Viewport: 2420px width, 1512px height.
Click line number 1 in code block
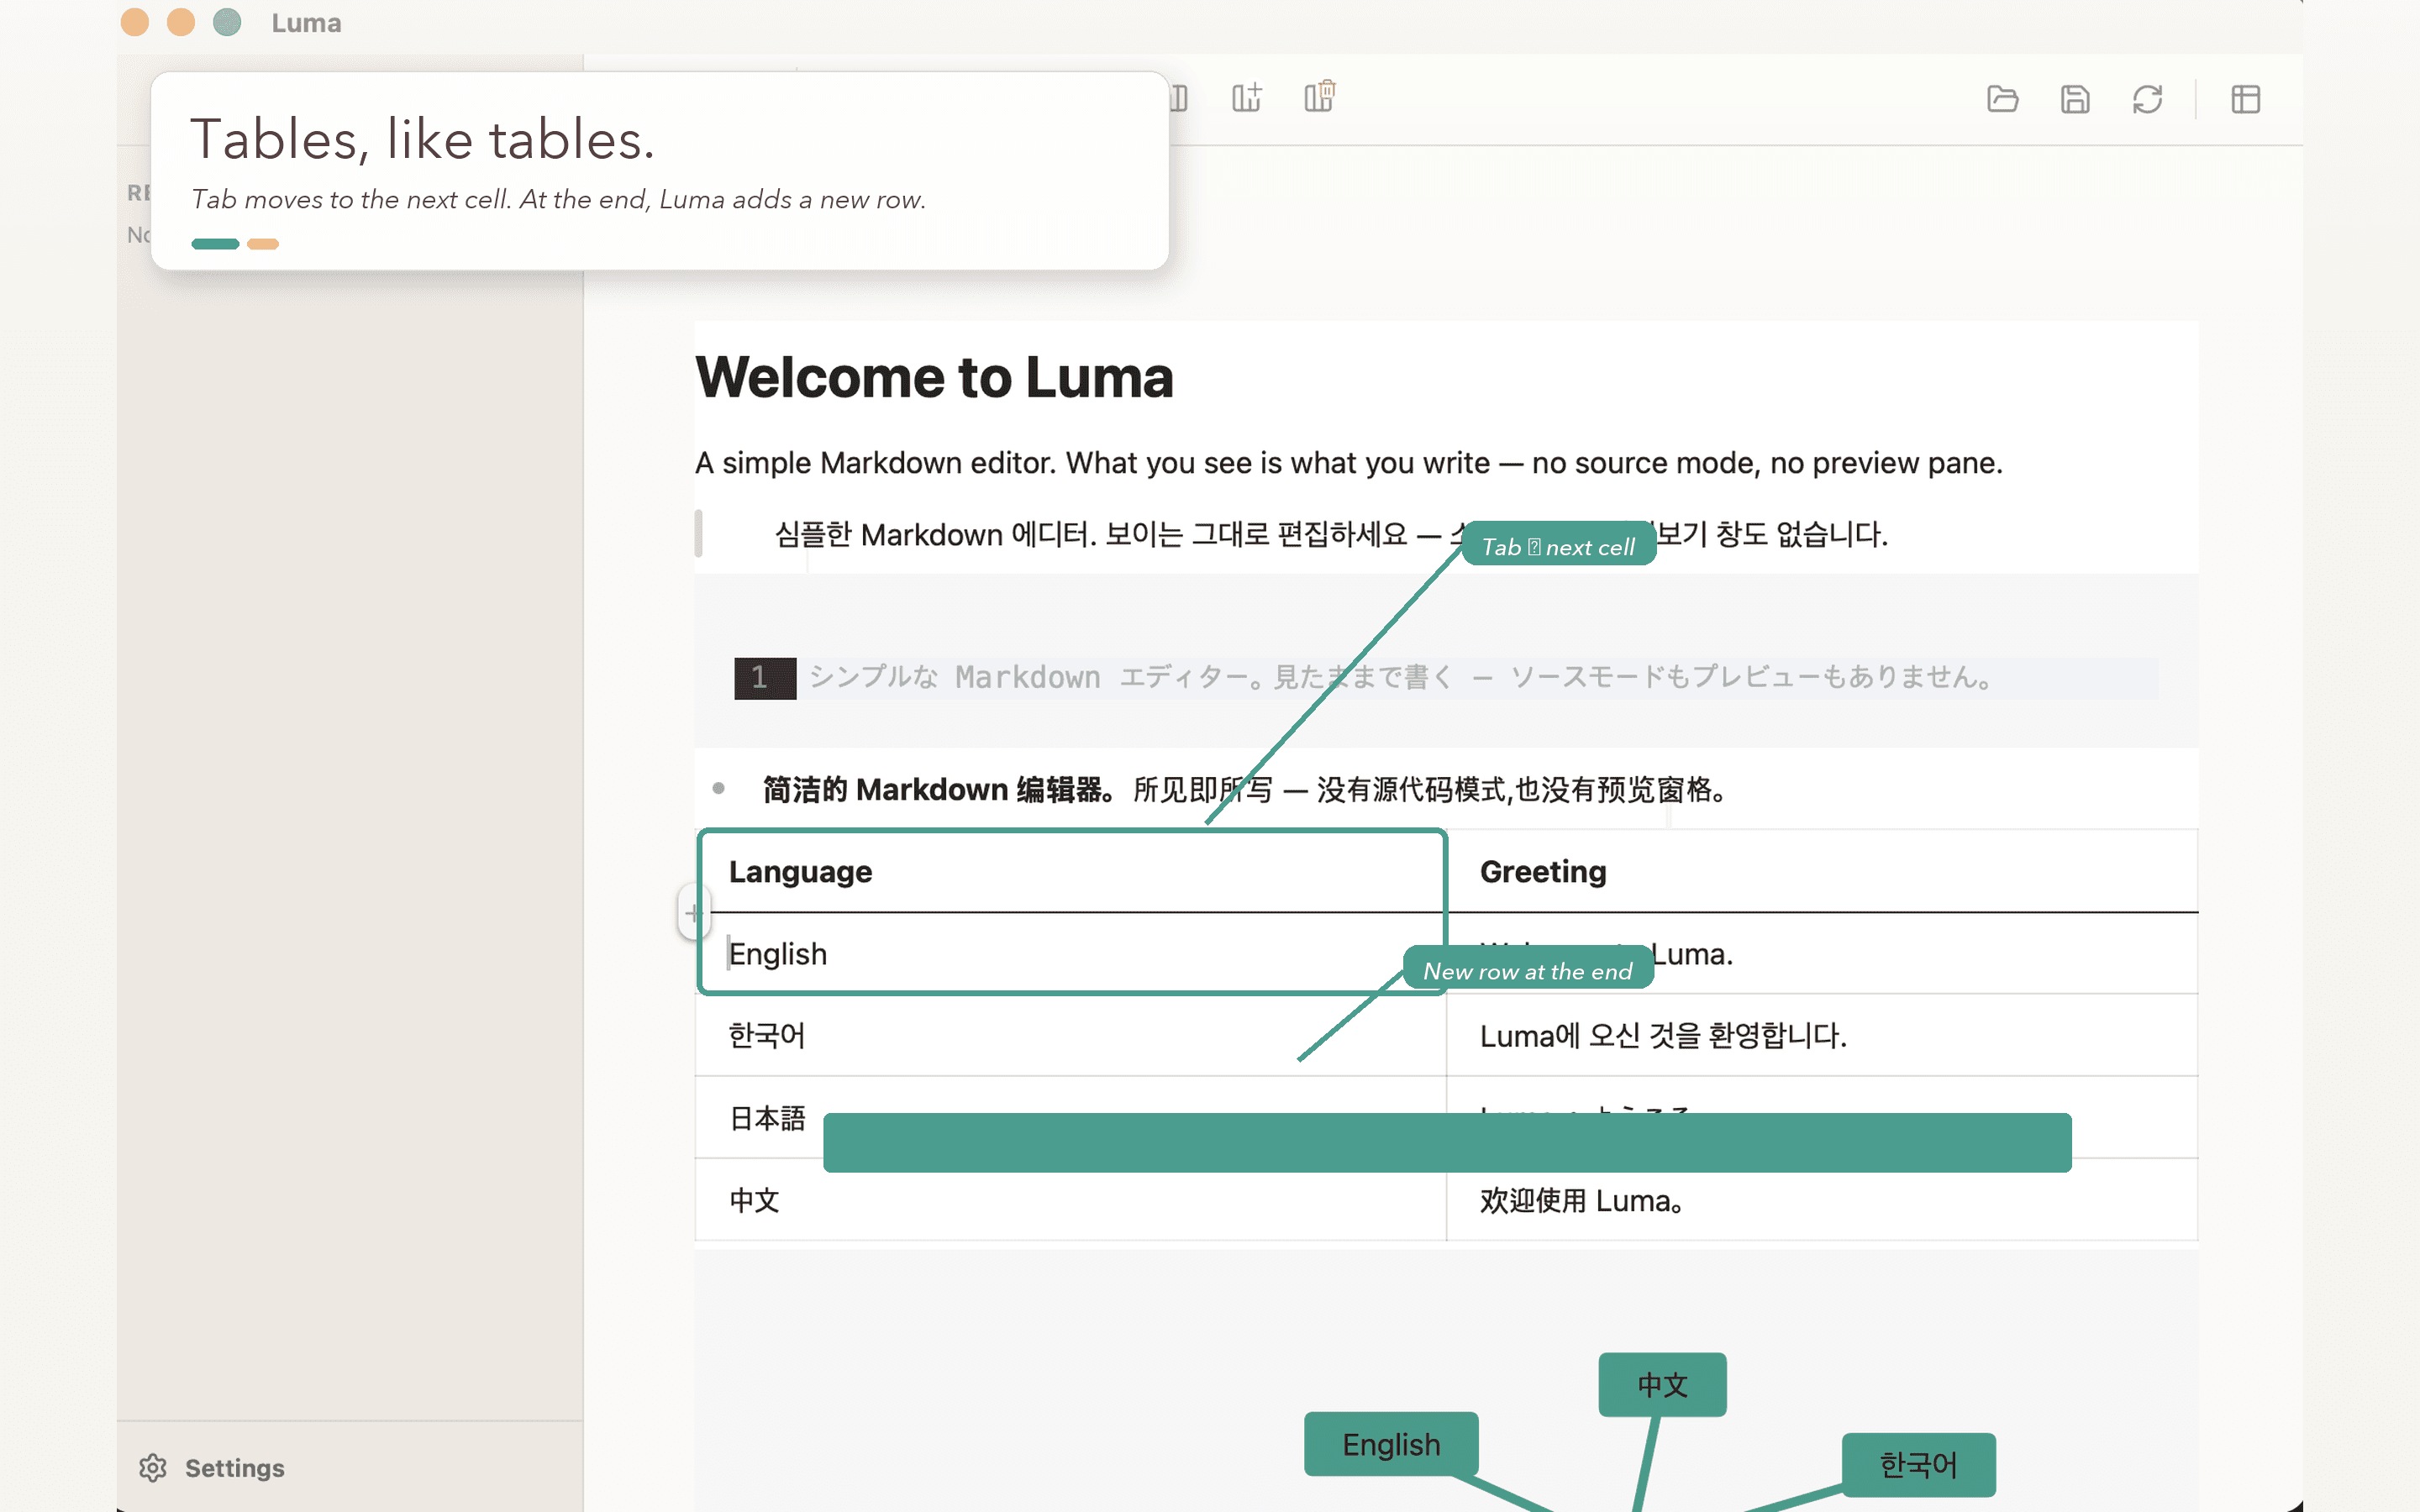[765, 678]
